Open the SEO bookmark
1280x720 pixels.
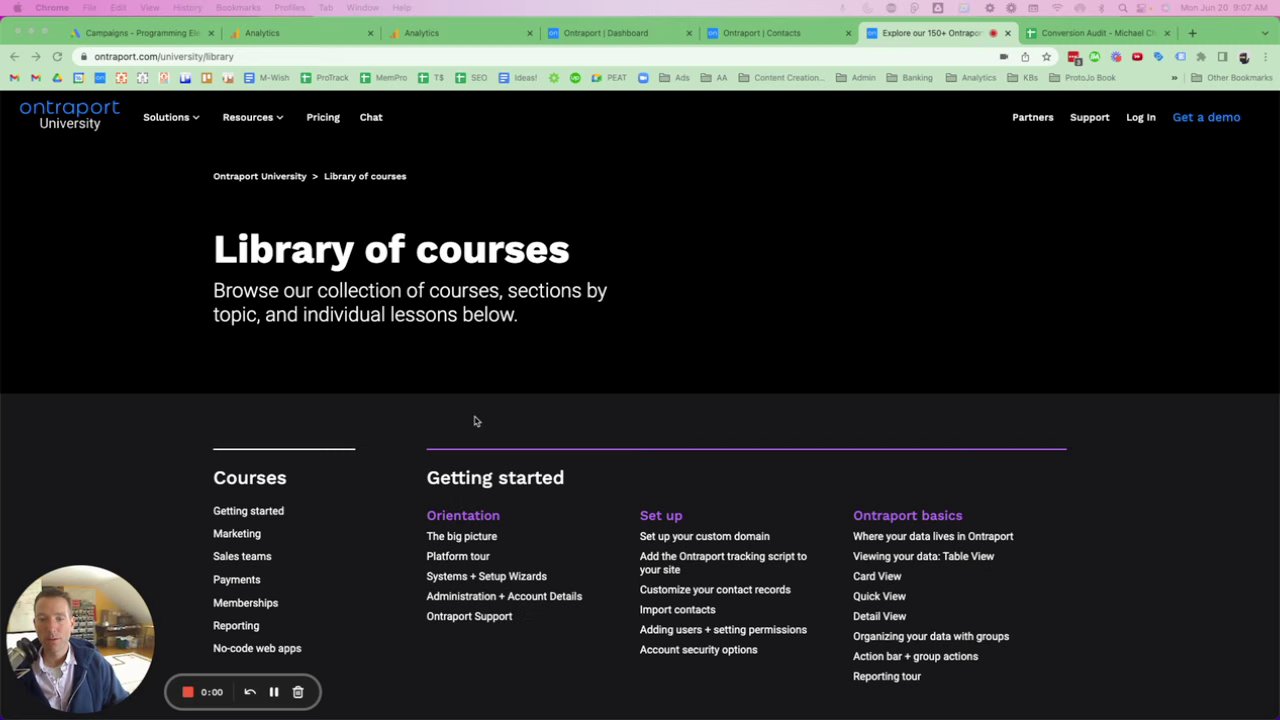point(472,78)
